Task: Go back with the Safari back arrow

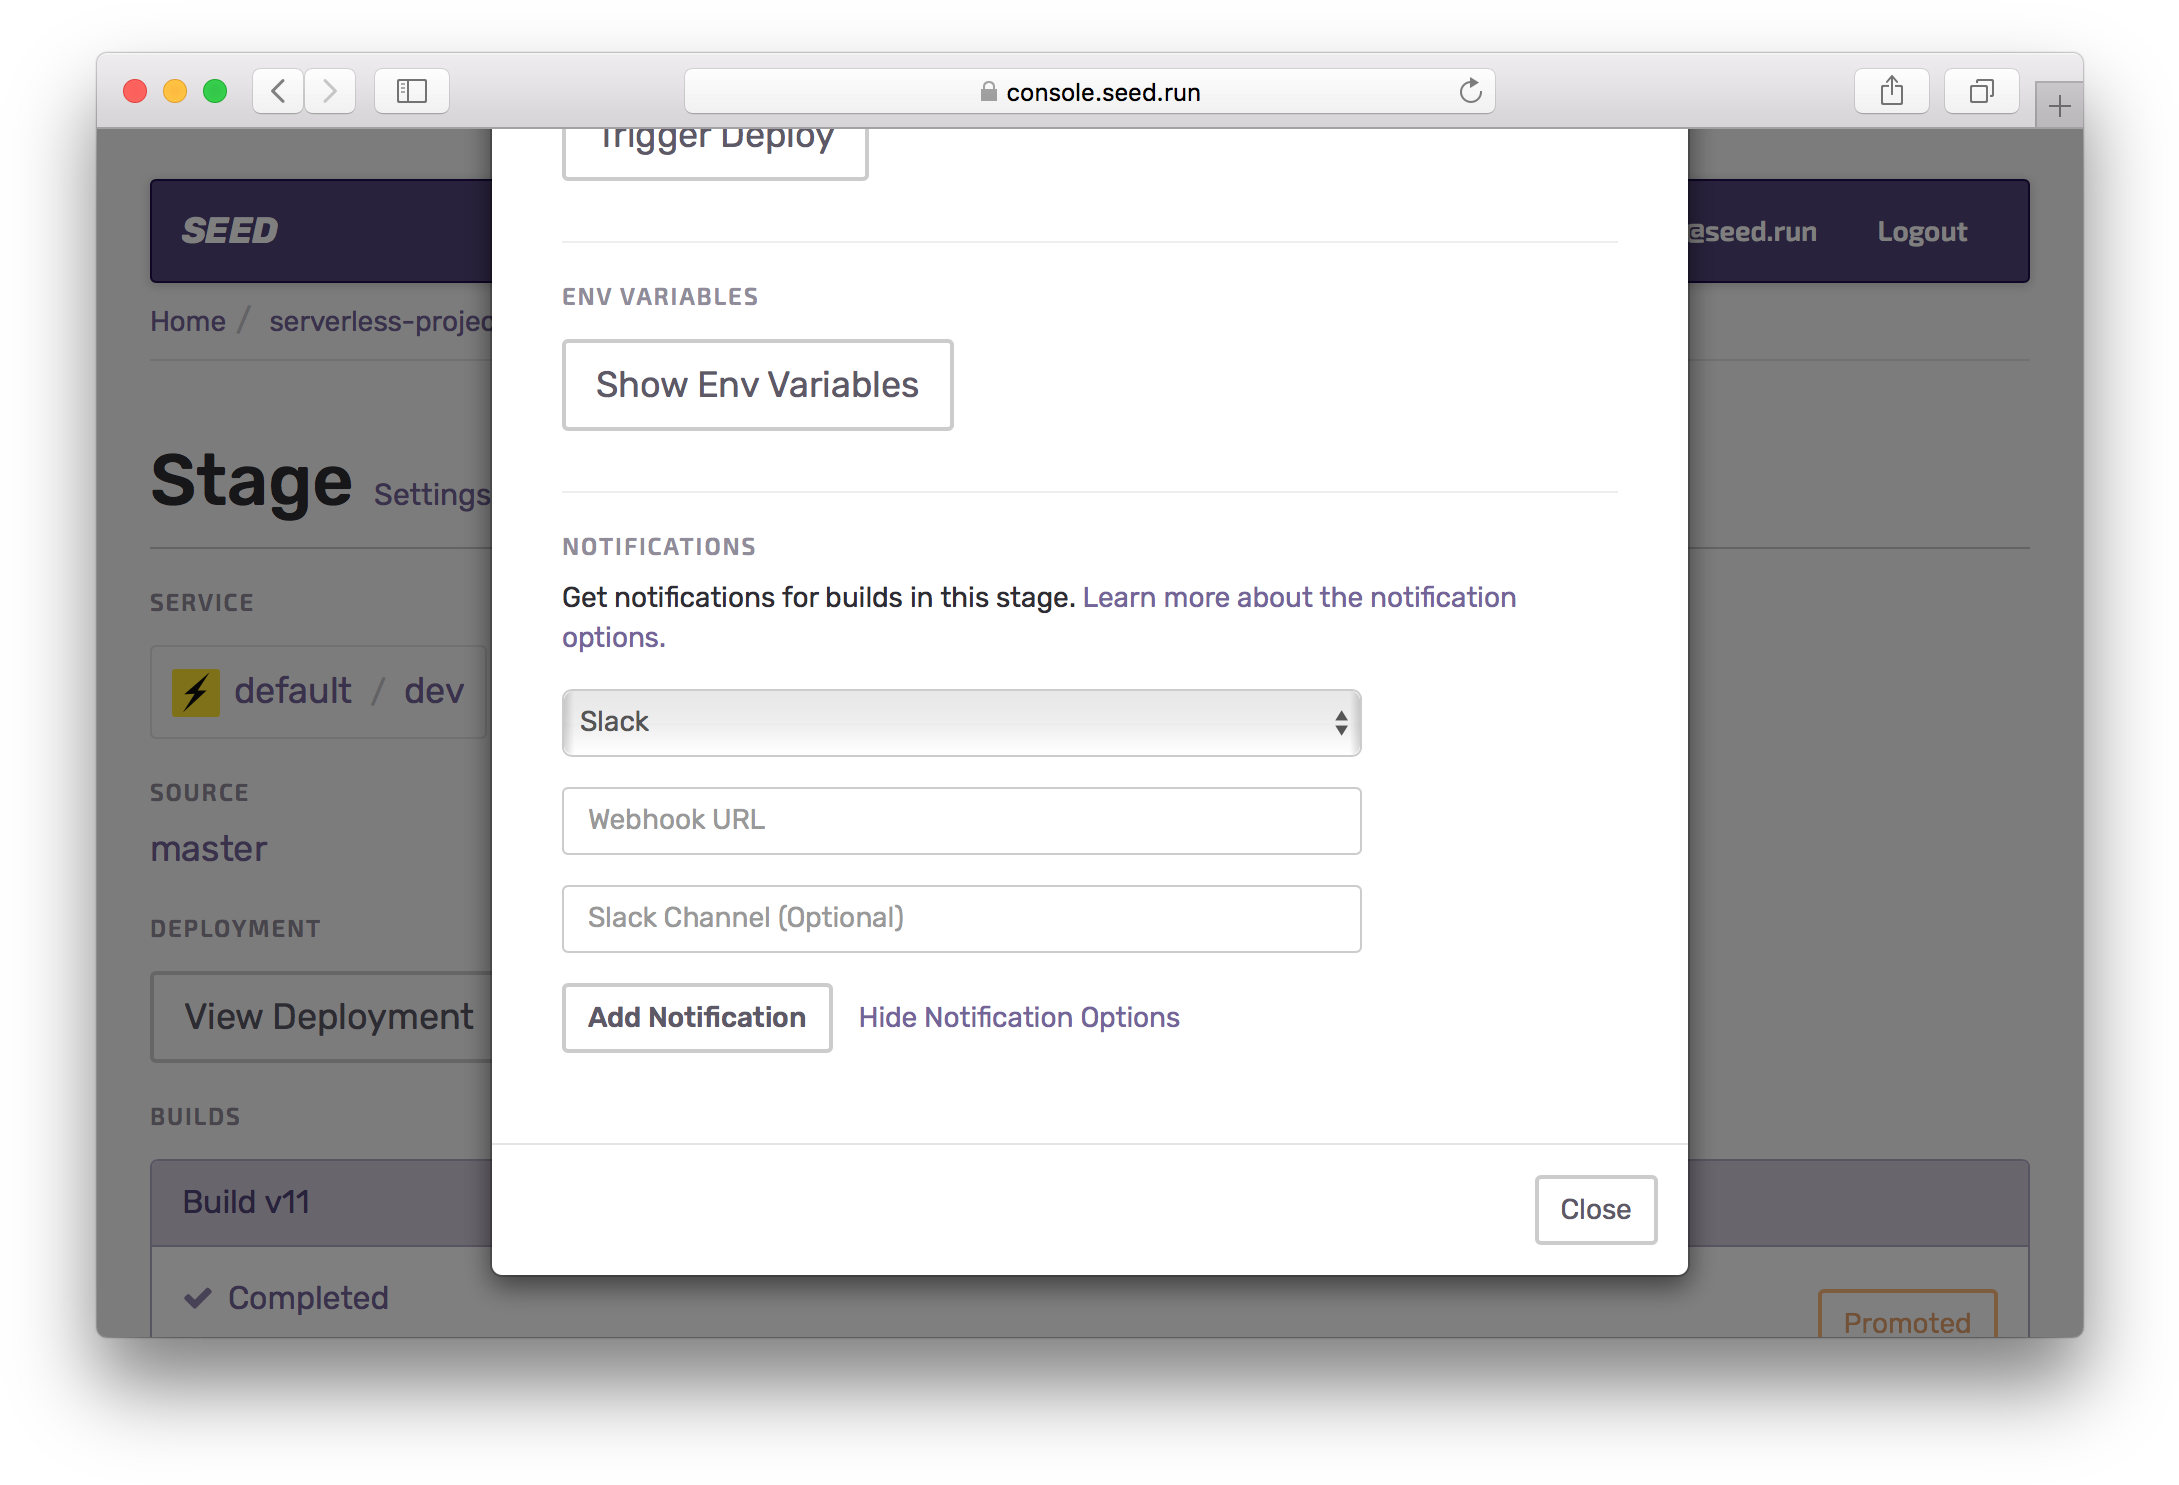Action: pyautogui.click(x=278, y=92)
